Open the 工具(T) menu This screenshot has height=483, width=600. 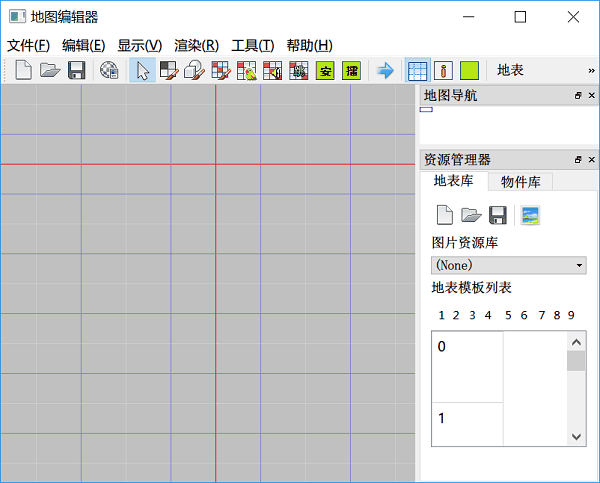coord(252,45)
